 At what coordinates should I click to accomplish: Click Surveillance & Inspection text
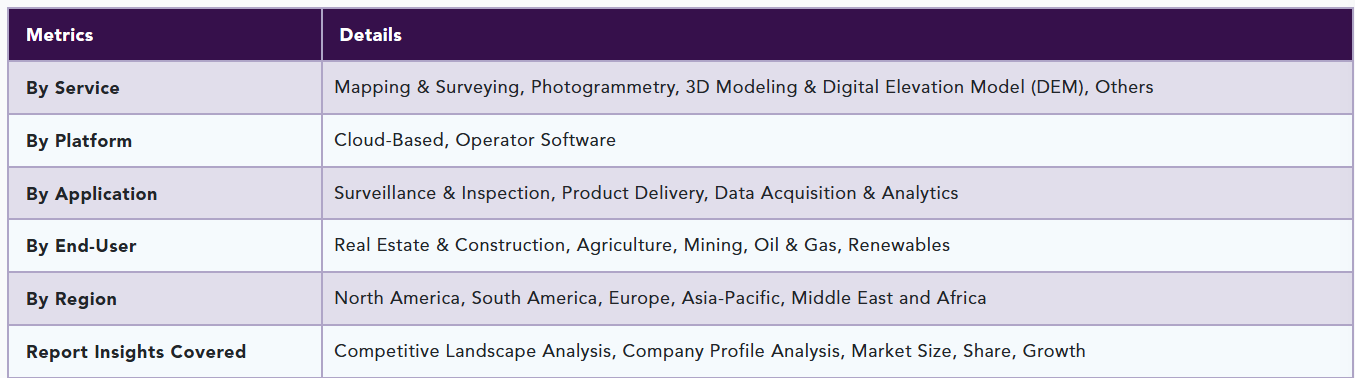click(x=442, y=193)
